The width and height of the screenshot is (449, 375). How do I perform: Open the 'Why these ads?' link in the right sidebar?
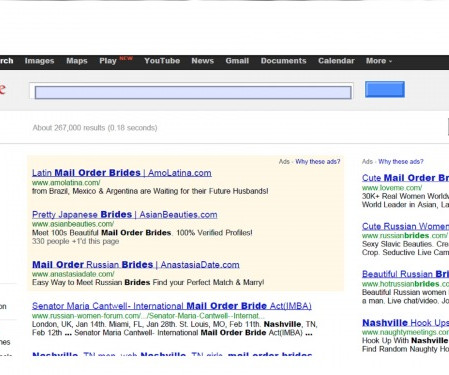tap(401, 162)
